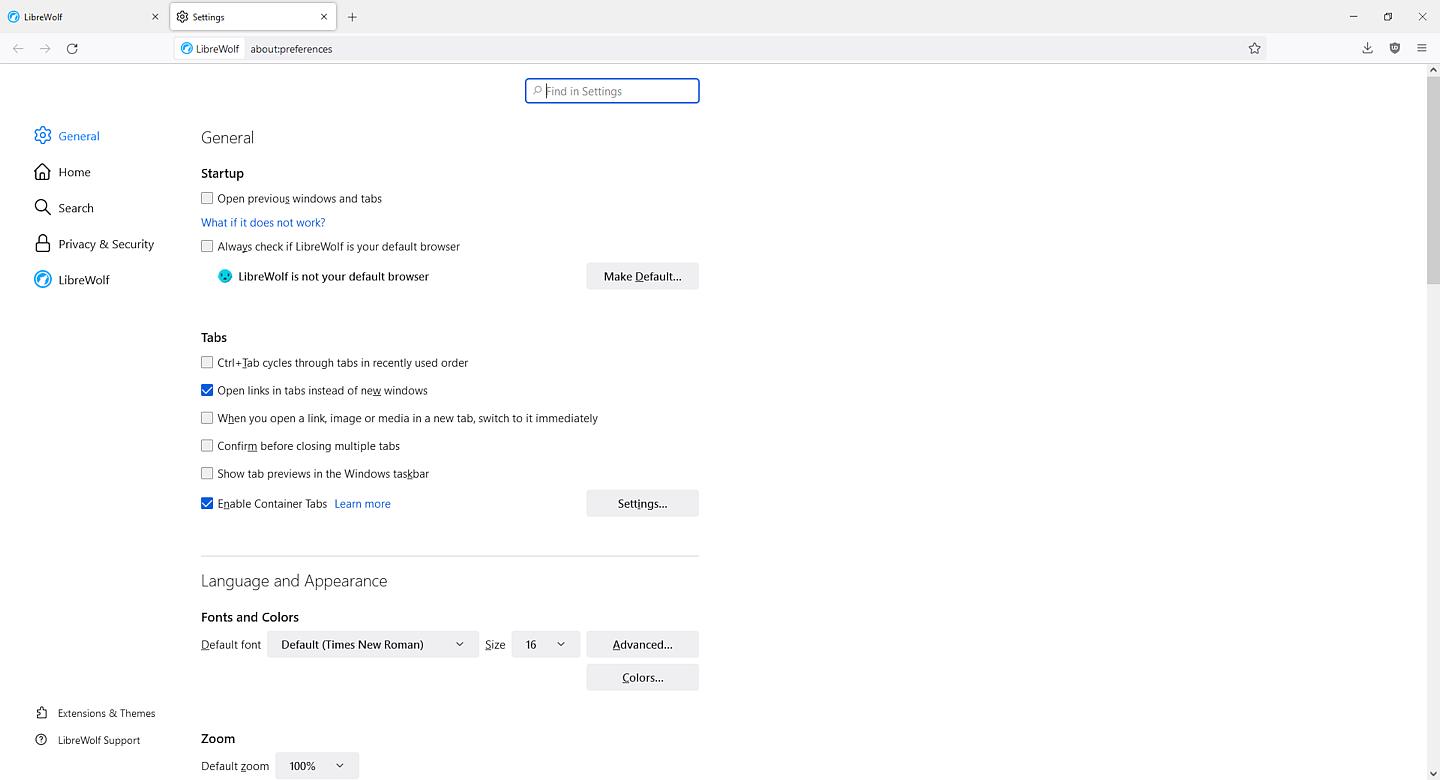1440x780 pixels.
Task: Close the LibreWolf tab
Action: click(155, 17)
